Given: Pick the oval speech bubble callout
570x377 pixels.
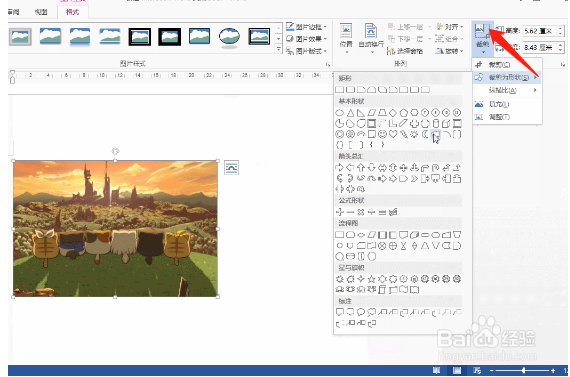Looking at the screenshot, I should (361, 312).
